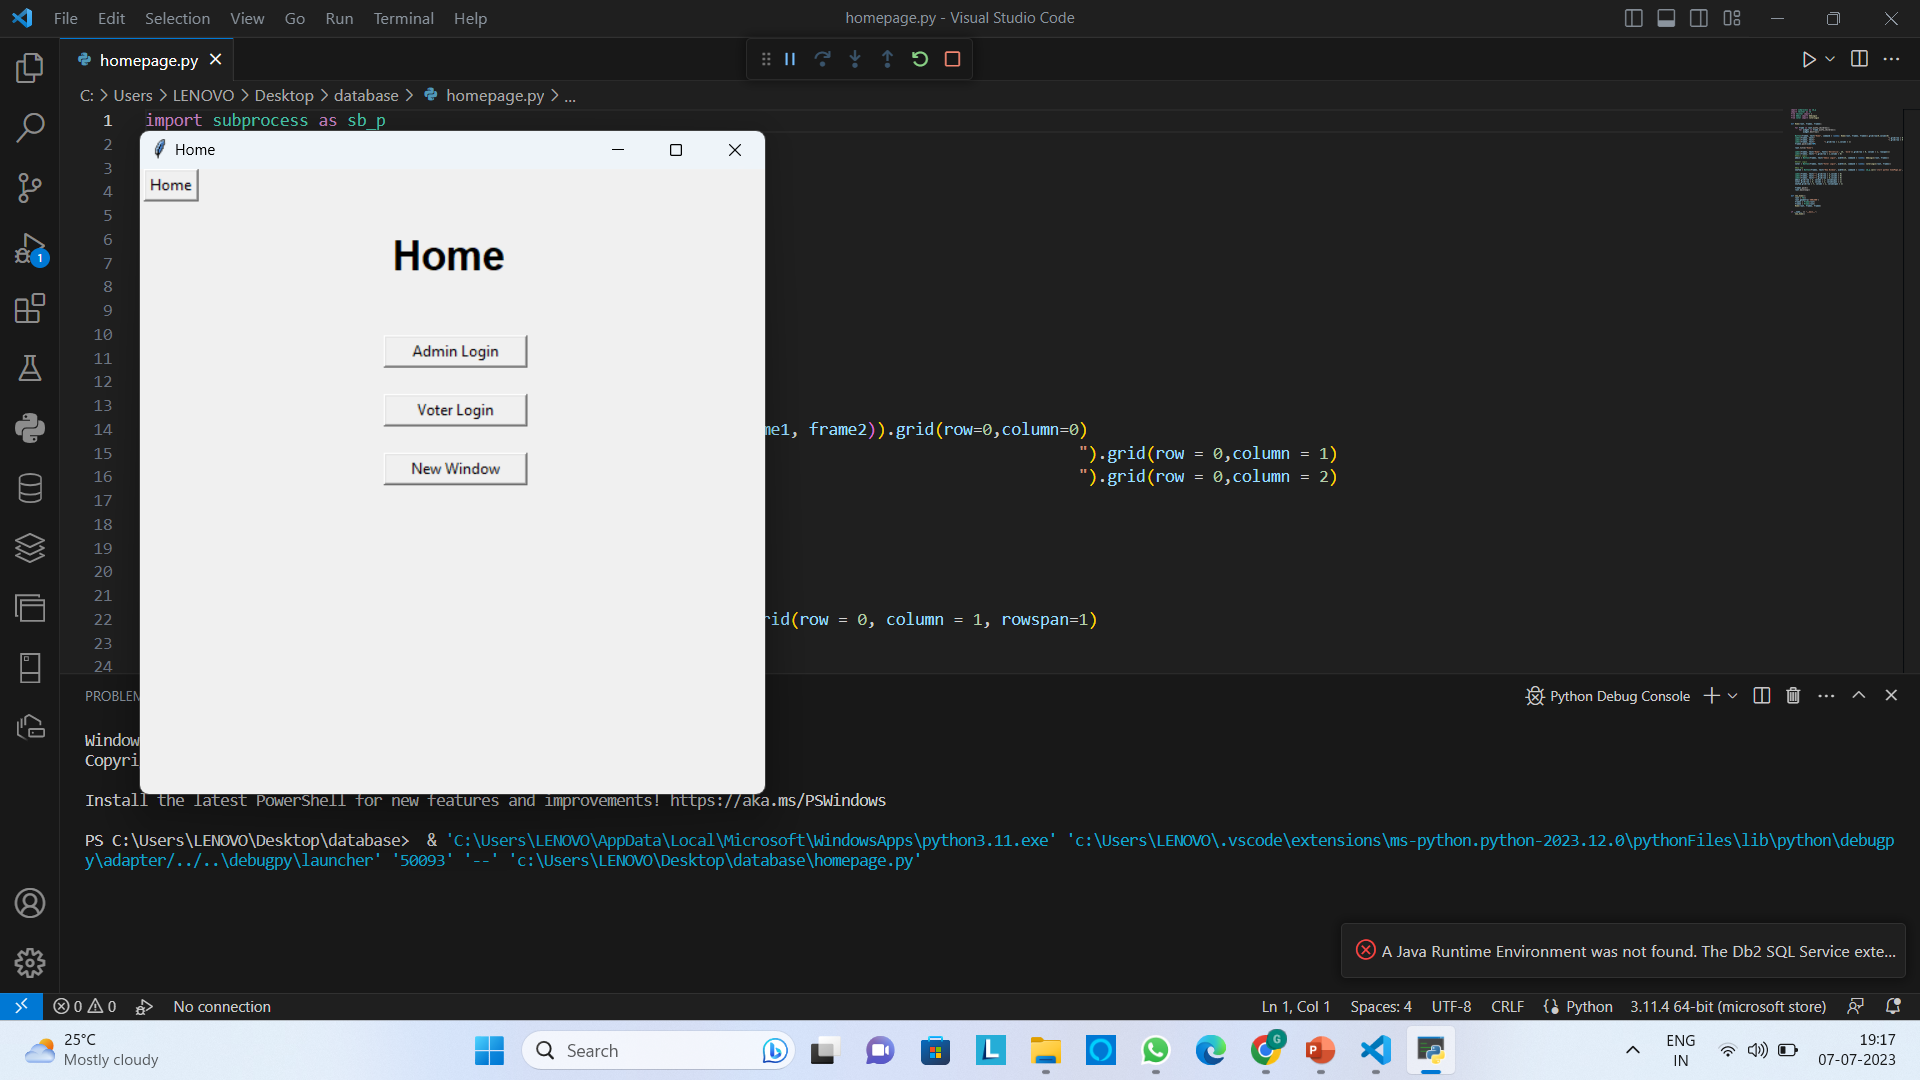The image size is (1920, 1080).
Task: Kill terminal with the trash icon
Action: pyautogui.click(x=1793, y=696)
